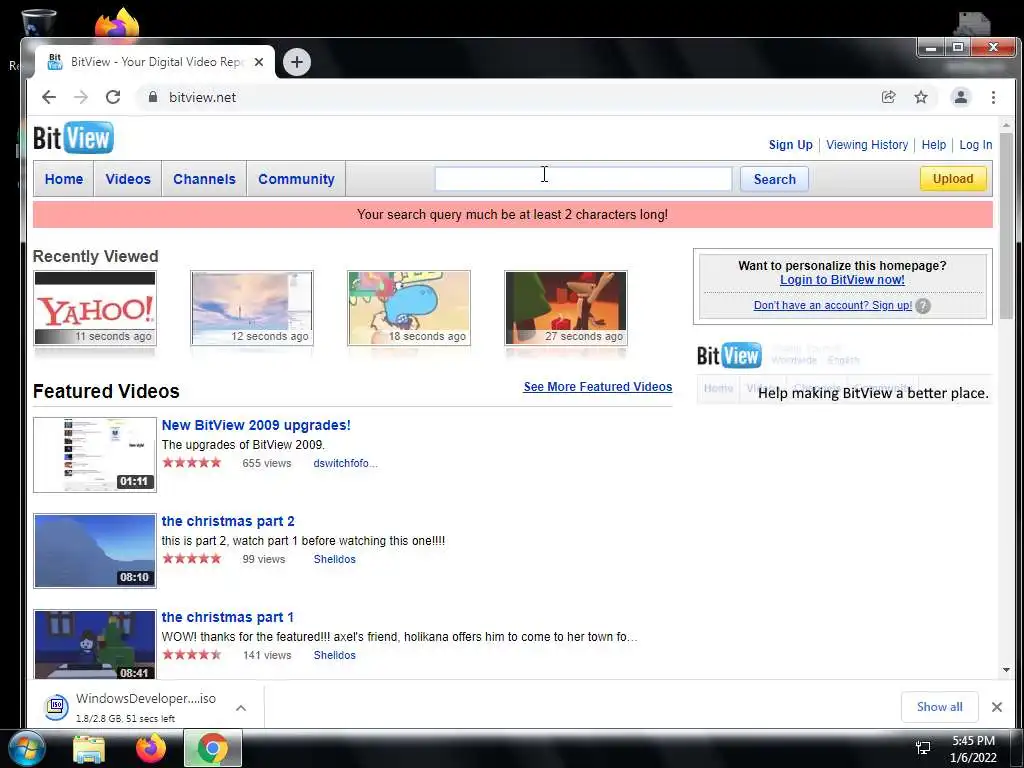This screenshot has width=1024, height=768.
Task: Click the star rating of New BitView upgrades
Action: tap(192, 463)
